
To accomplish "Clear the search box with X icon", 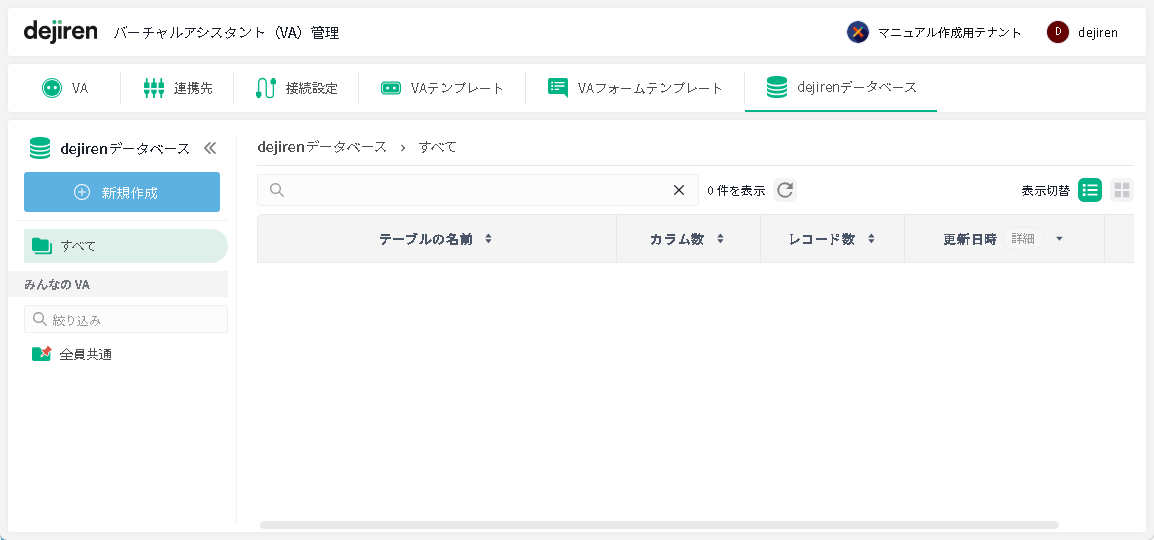I will (x=679, y=190).
